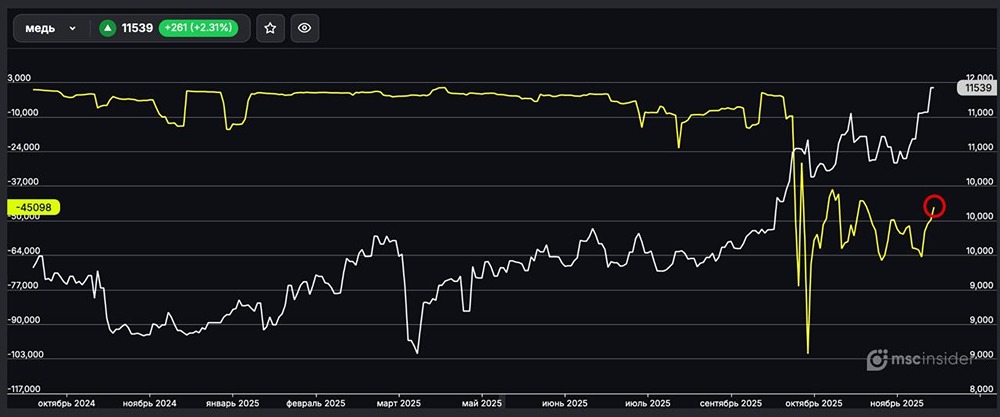Click the green up-arrow trend icon
This screenshot has height=417, width=1000.
107,29
